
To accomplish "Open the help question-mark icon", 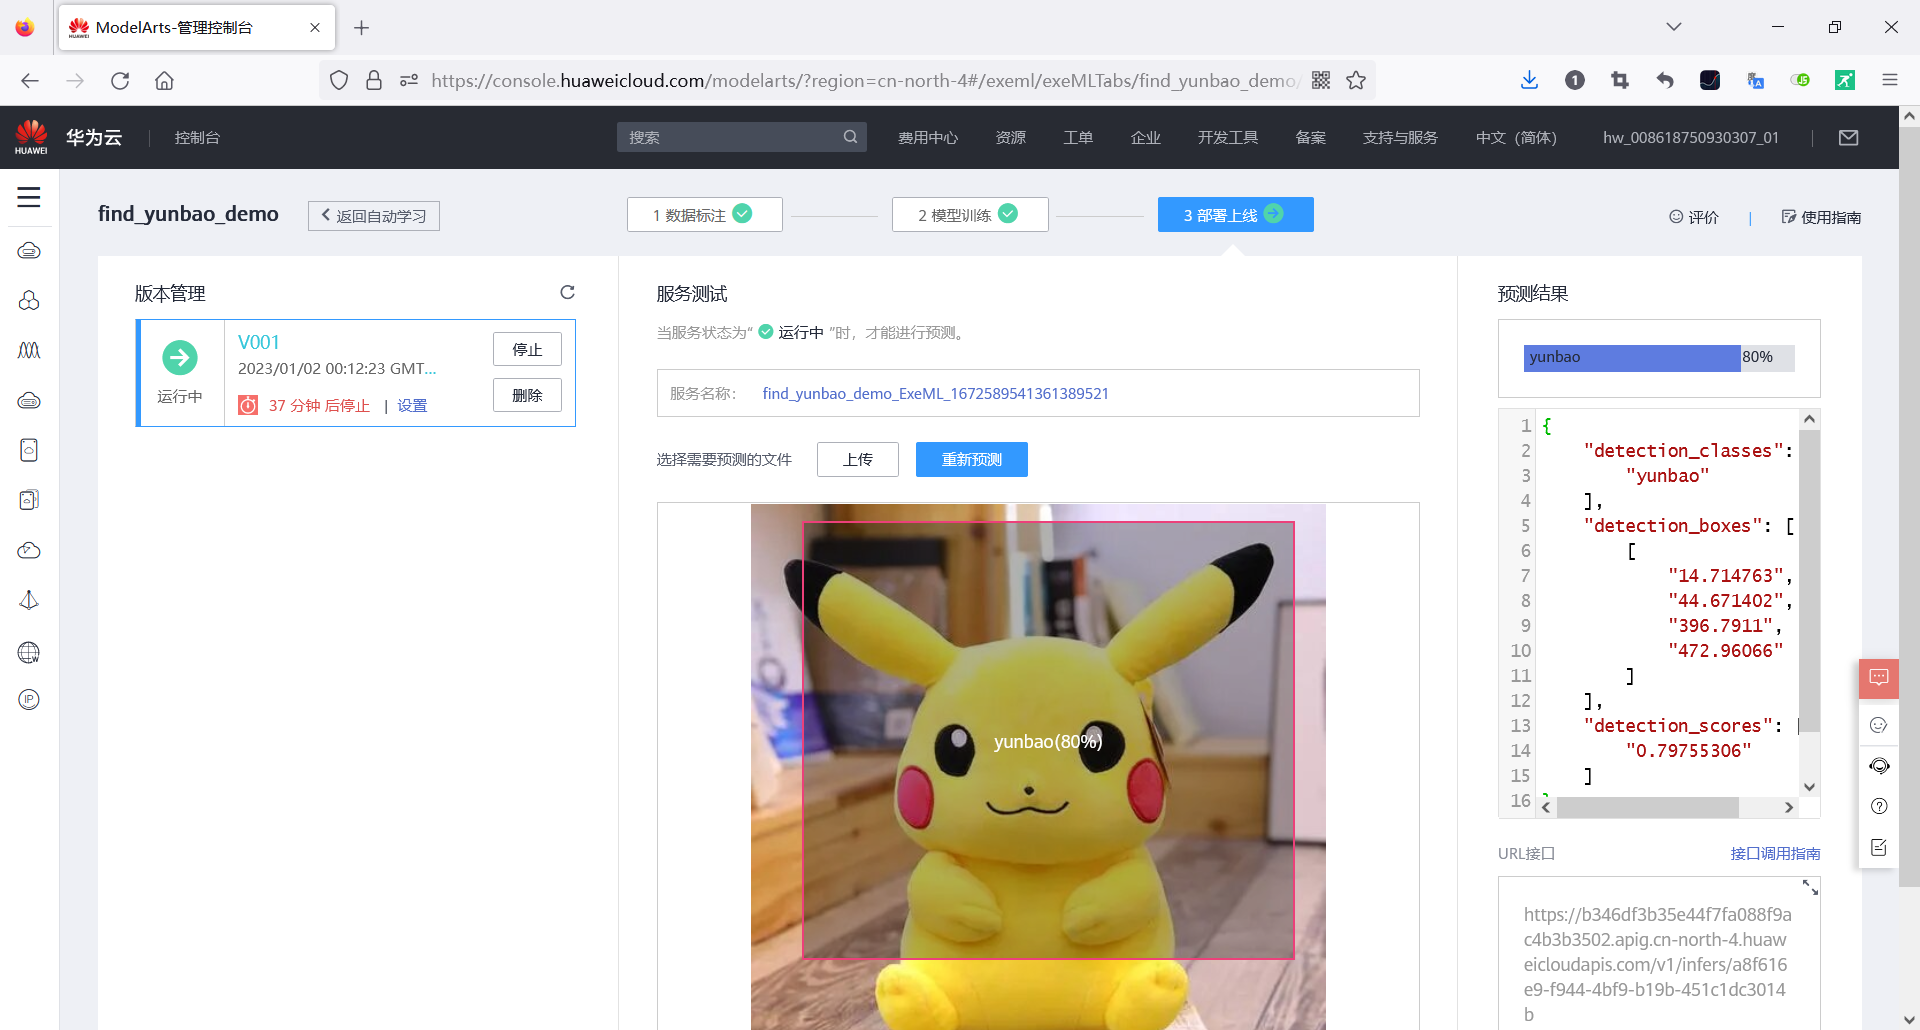I will (1879, 806).
